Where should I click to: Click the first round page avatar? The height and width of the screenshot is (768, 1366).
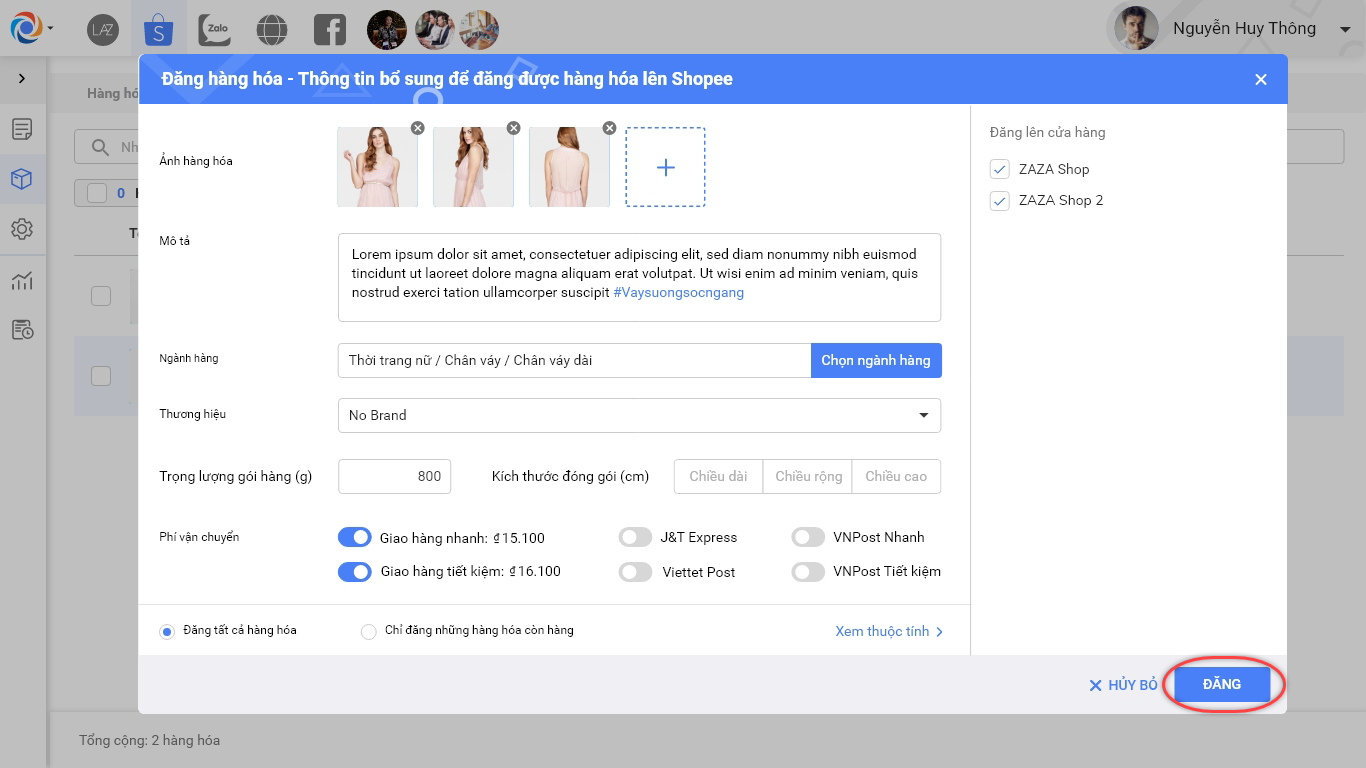point(387,30)
